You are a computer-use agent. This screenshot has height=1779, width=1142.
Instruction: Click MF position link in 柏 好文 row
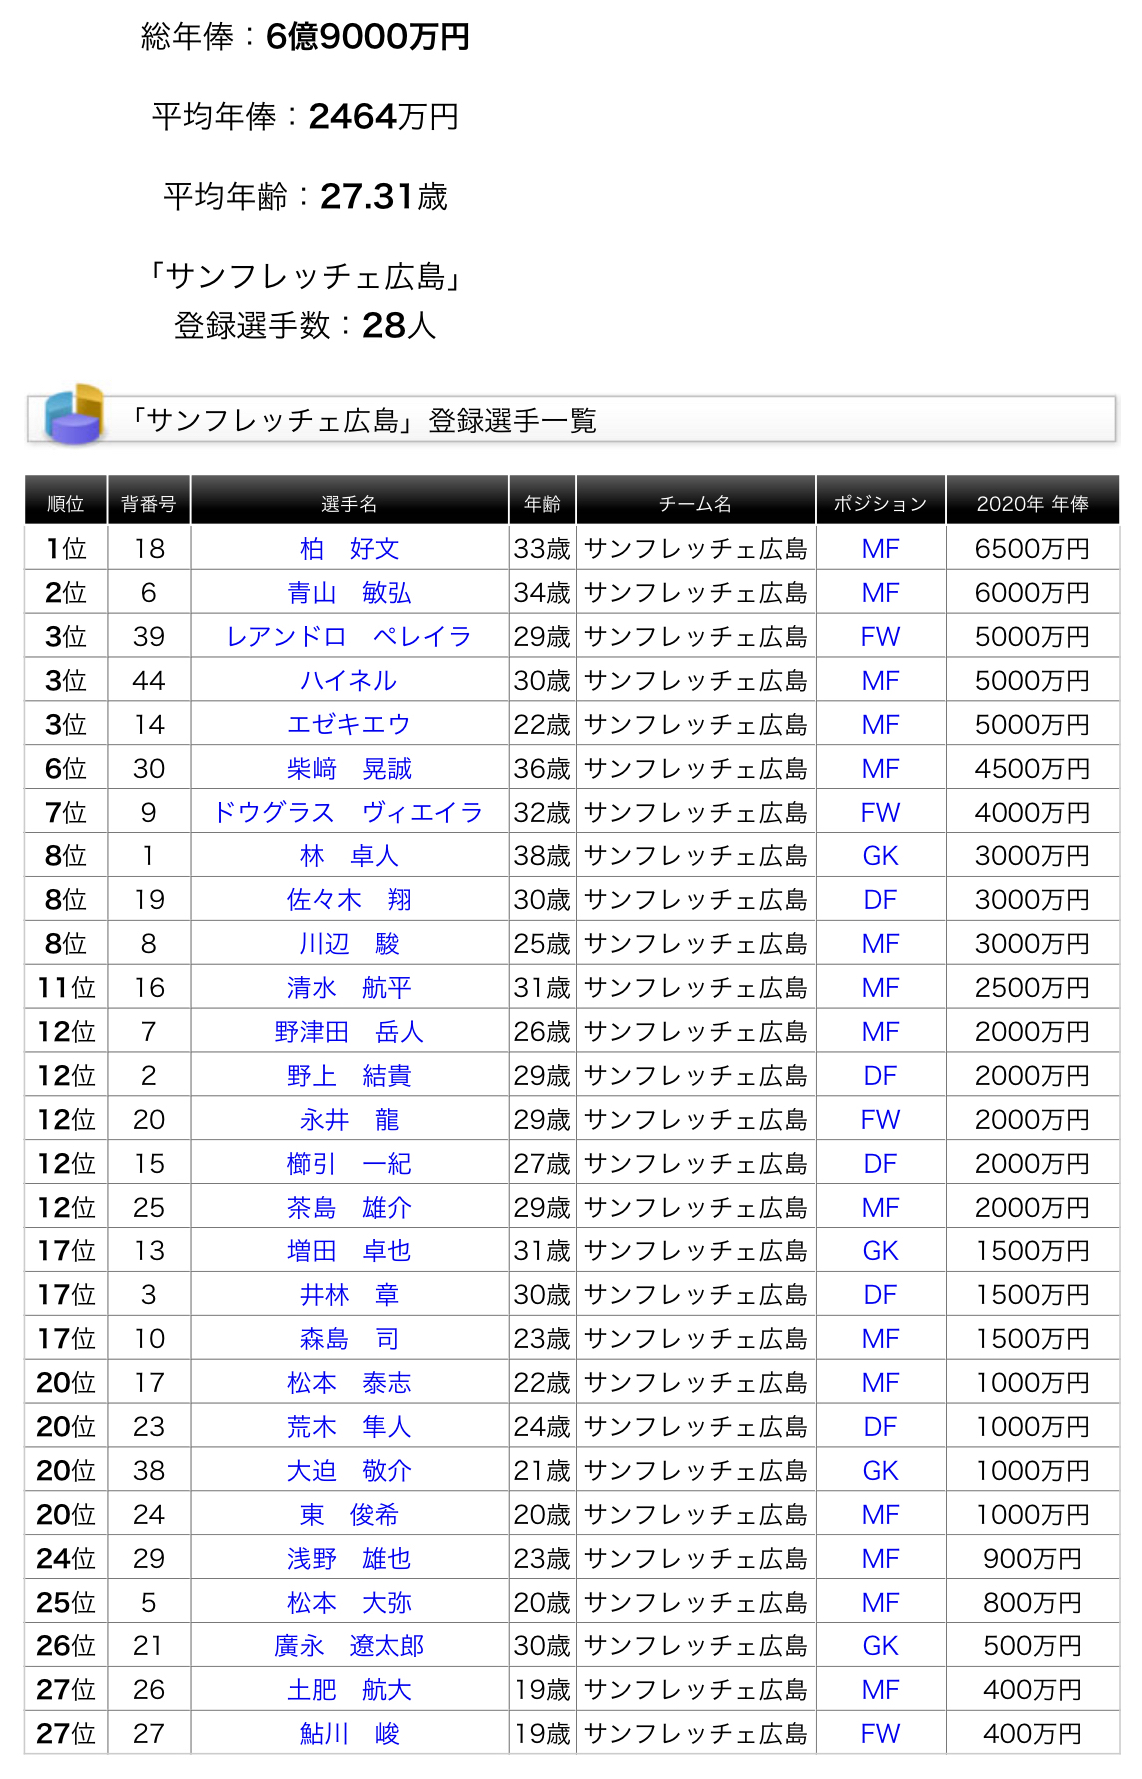(880, 549)
